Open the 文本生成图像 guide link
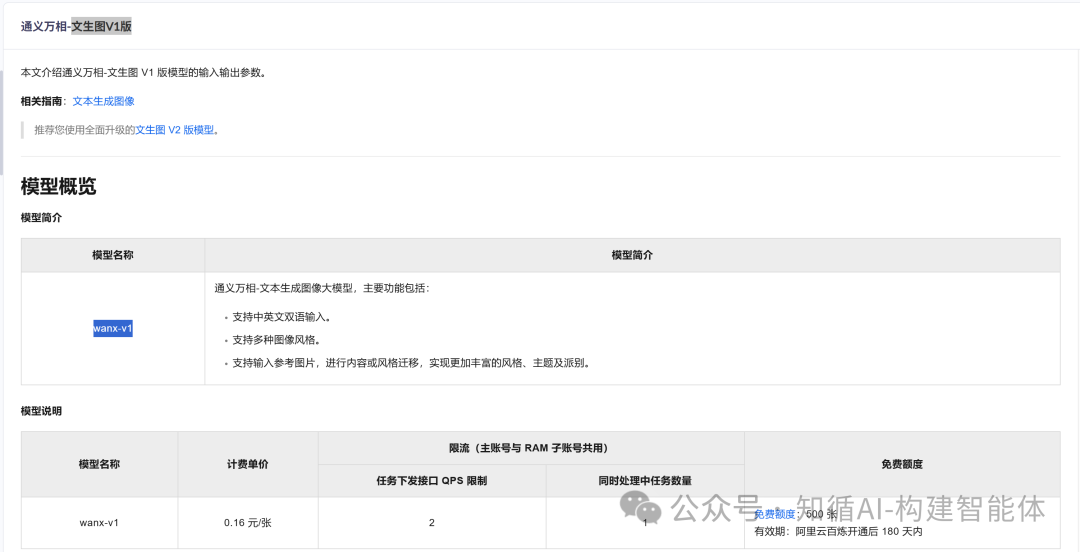Viewport: 1080px width, 552px height. (103, 101)
